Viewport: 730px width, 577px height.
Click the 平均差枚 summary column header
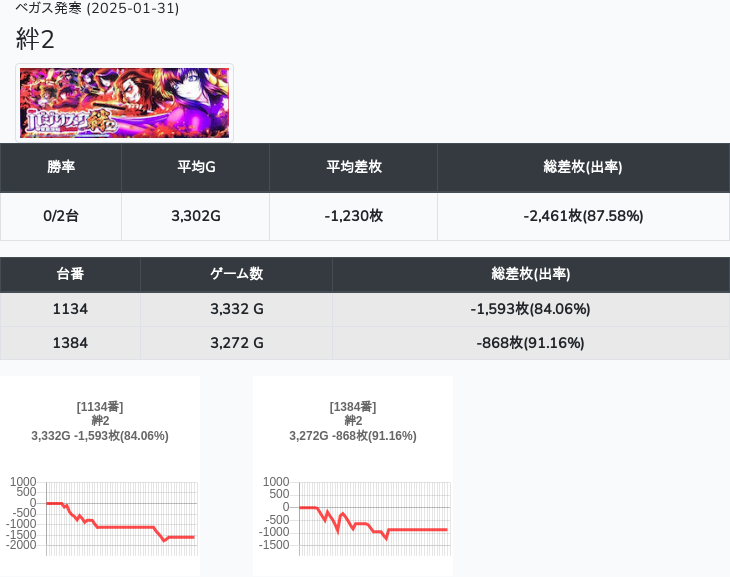(x=354, y=167)
